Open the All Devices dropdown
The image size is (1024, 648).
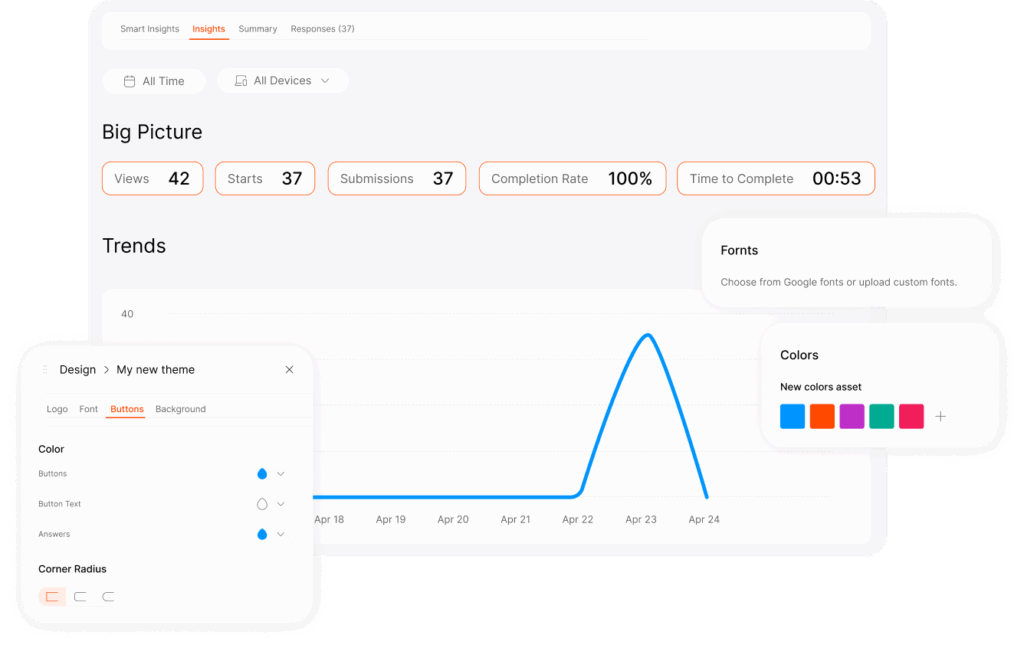click(x=282, y=81)
